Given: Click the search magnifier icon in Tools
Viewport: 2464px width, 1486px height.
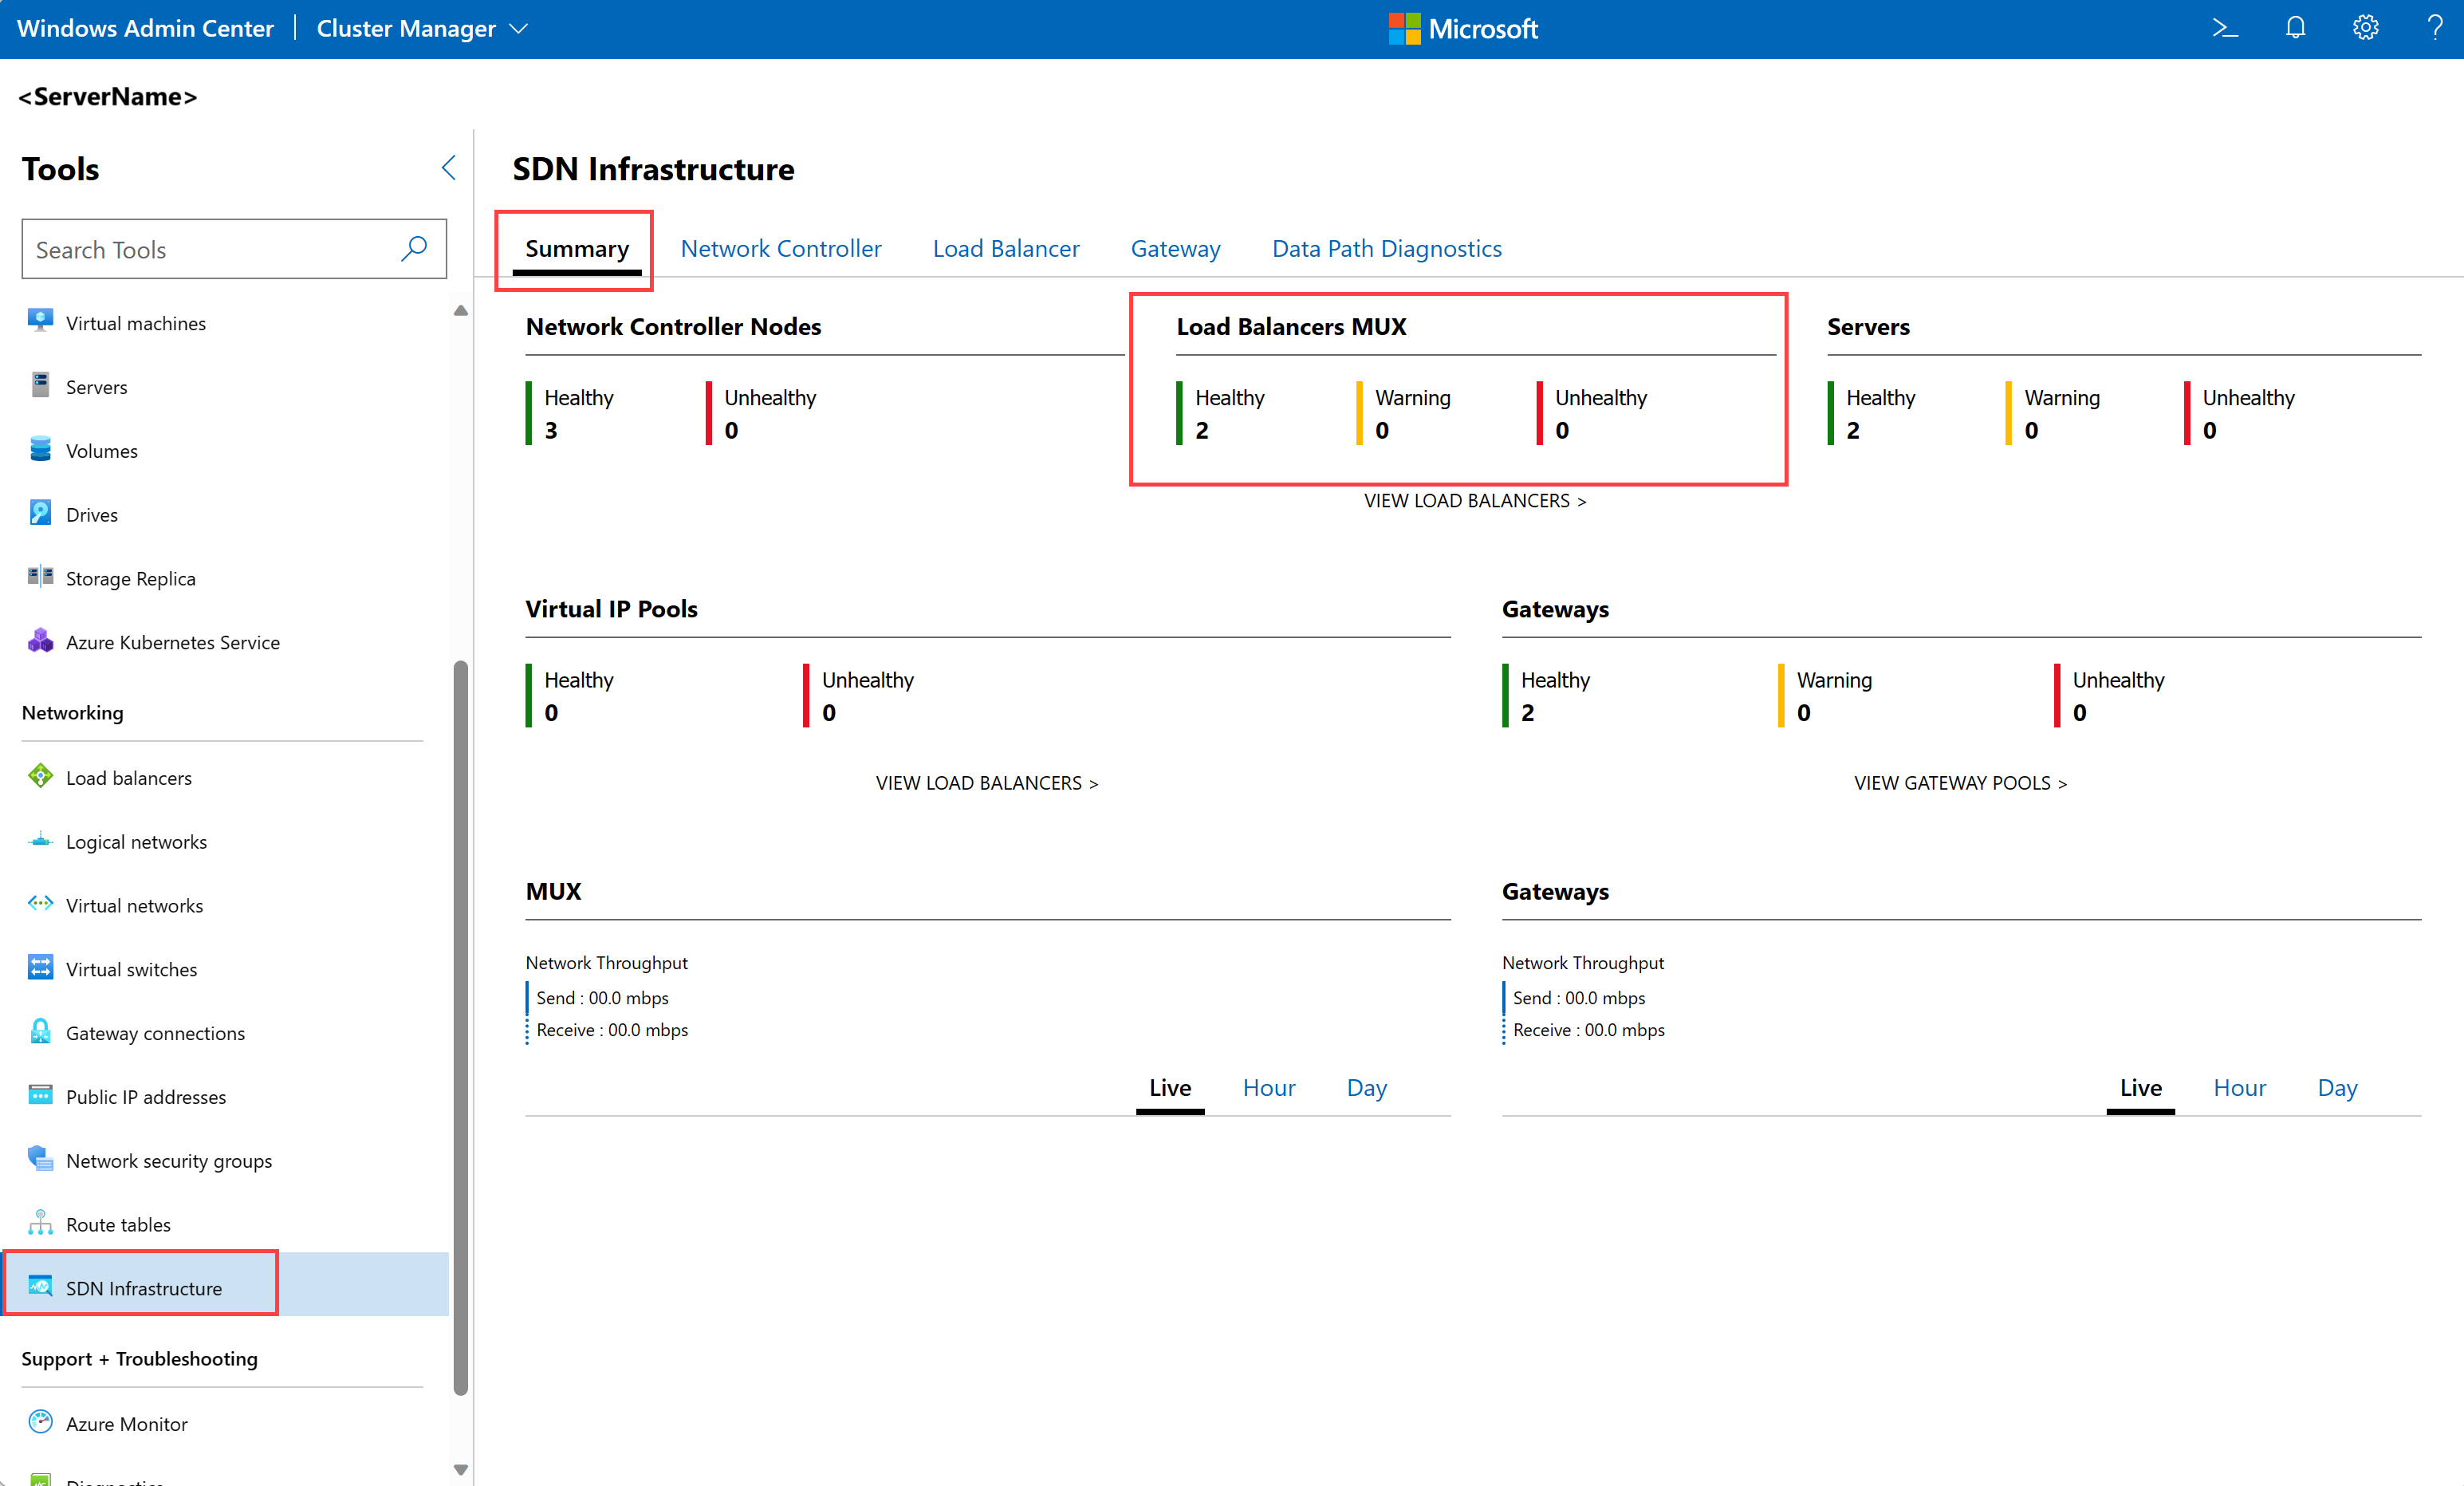Looking at the screenshot, I should click(414, 249).
